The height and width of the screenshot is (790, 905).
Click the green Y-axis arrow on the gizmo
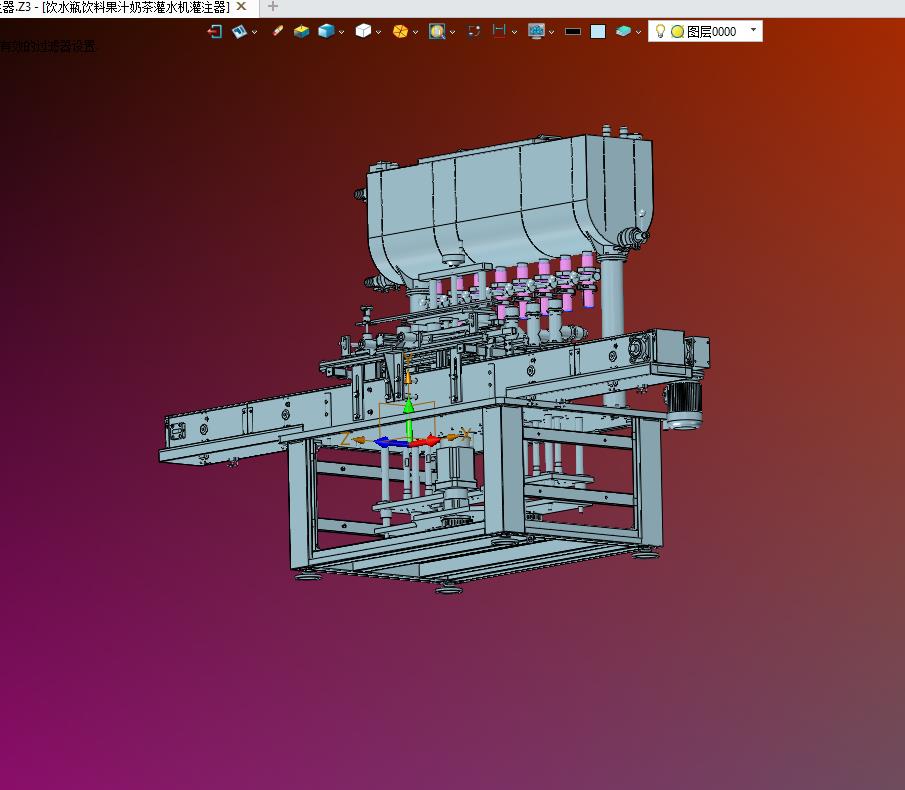click(408, 408)
